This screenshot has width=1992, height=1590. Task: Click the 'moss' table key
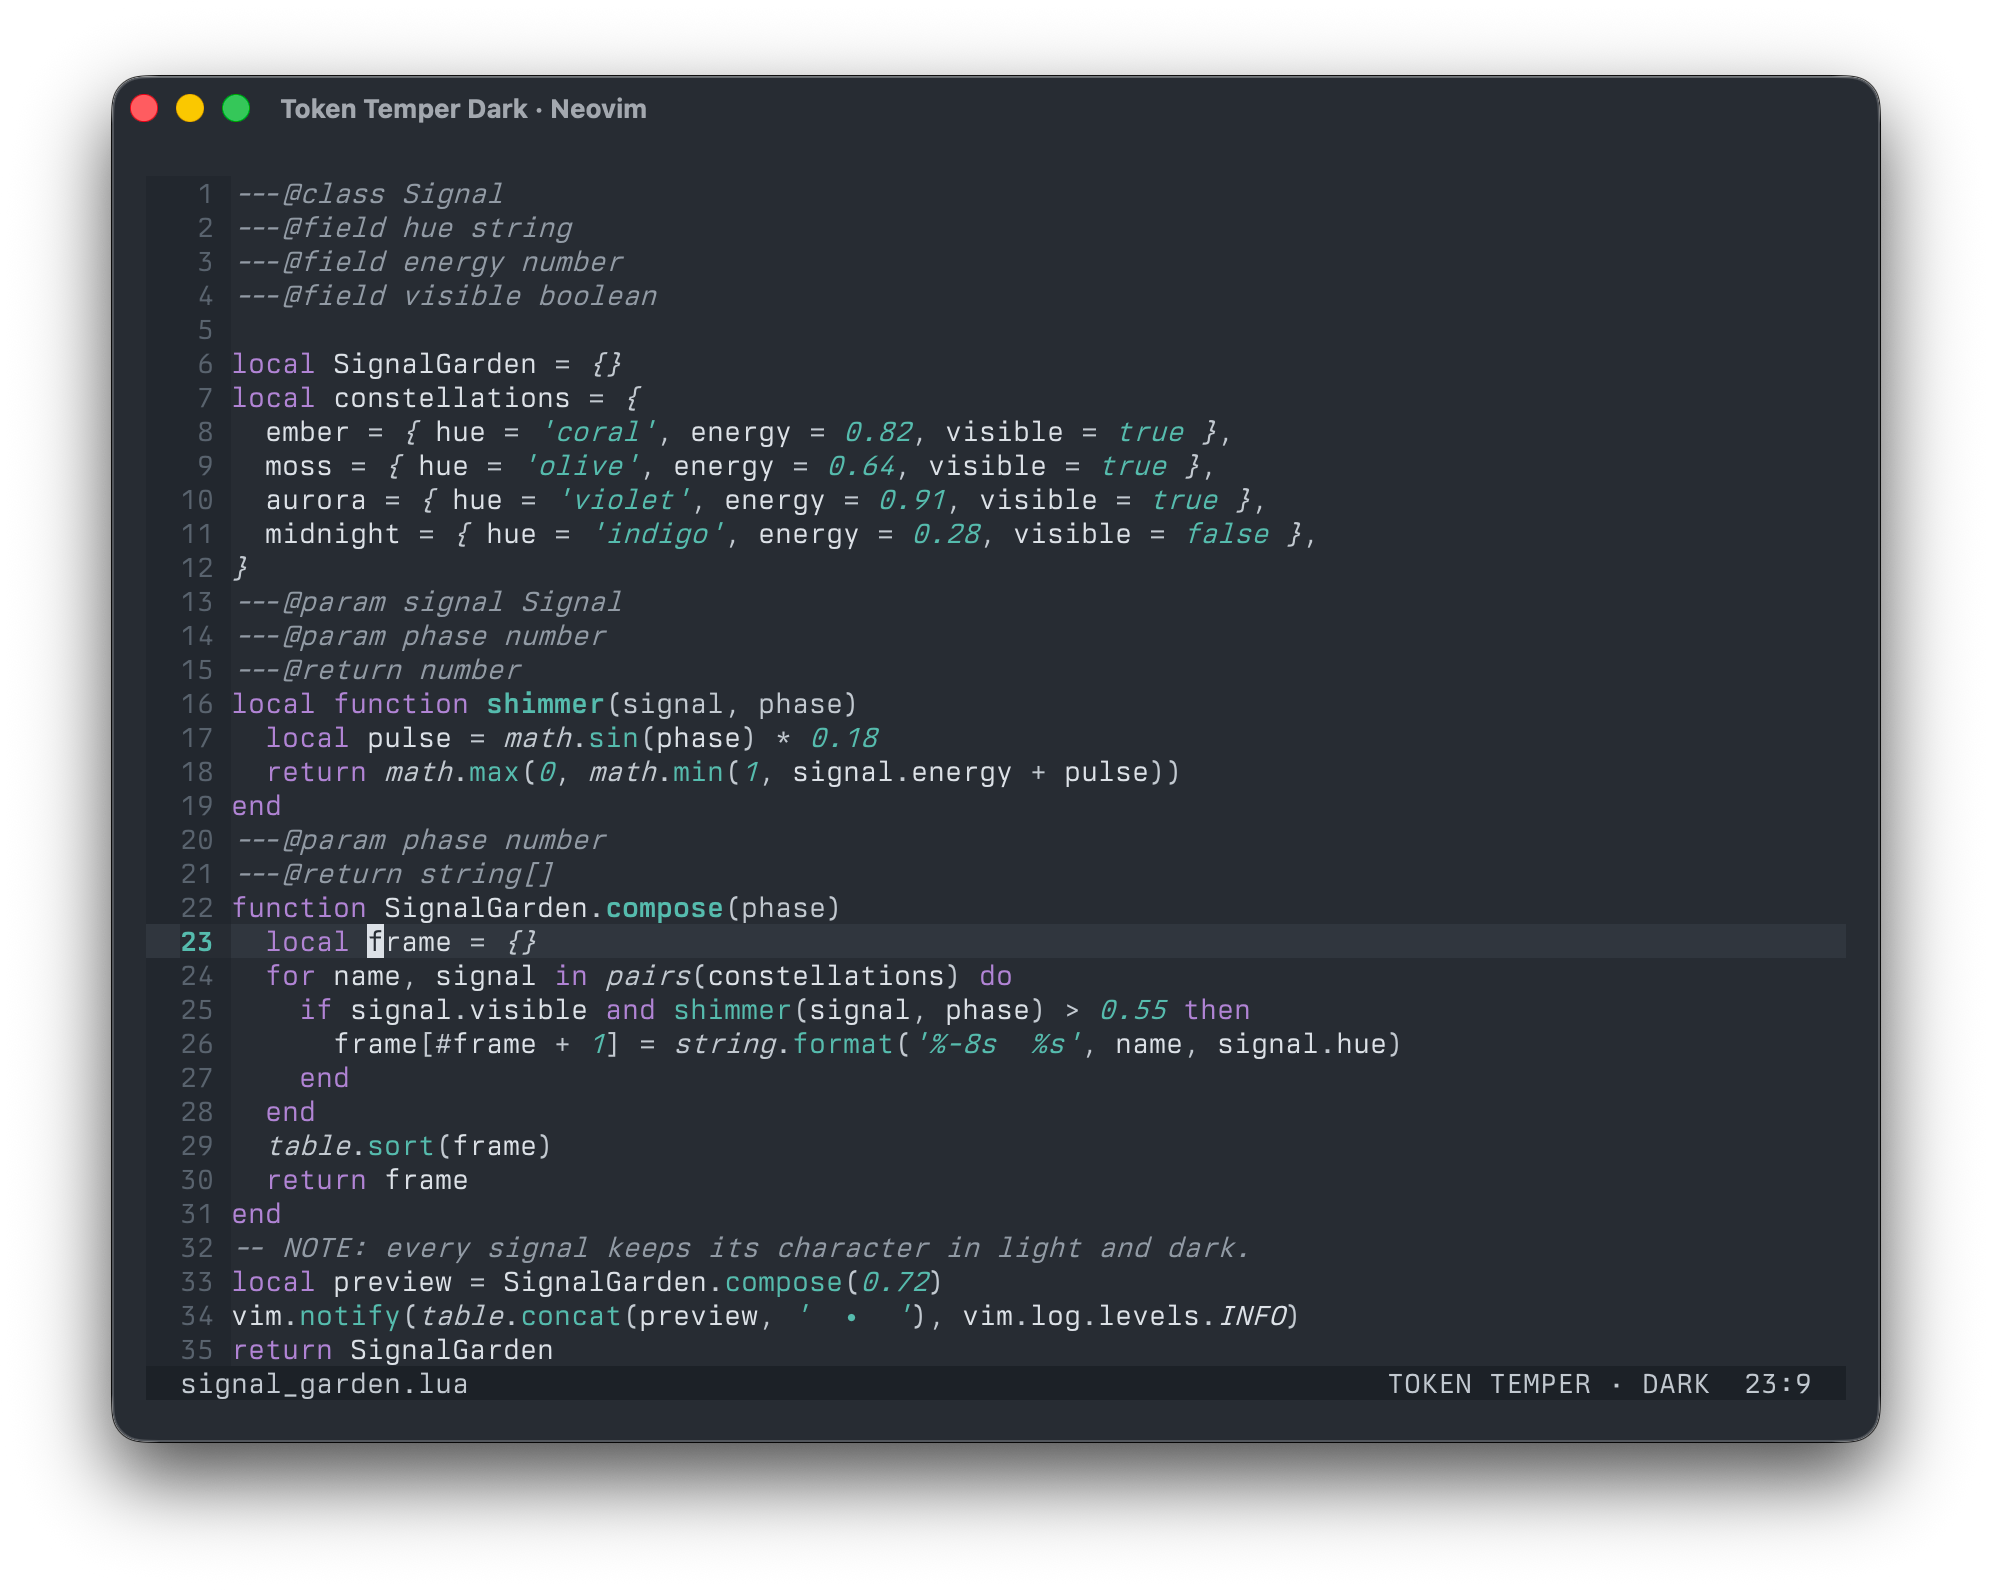(298, 466)
